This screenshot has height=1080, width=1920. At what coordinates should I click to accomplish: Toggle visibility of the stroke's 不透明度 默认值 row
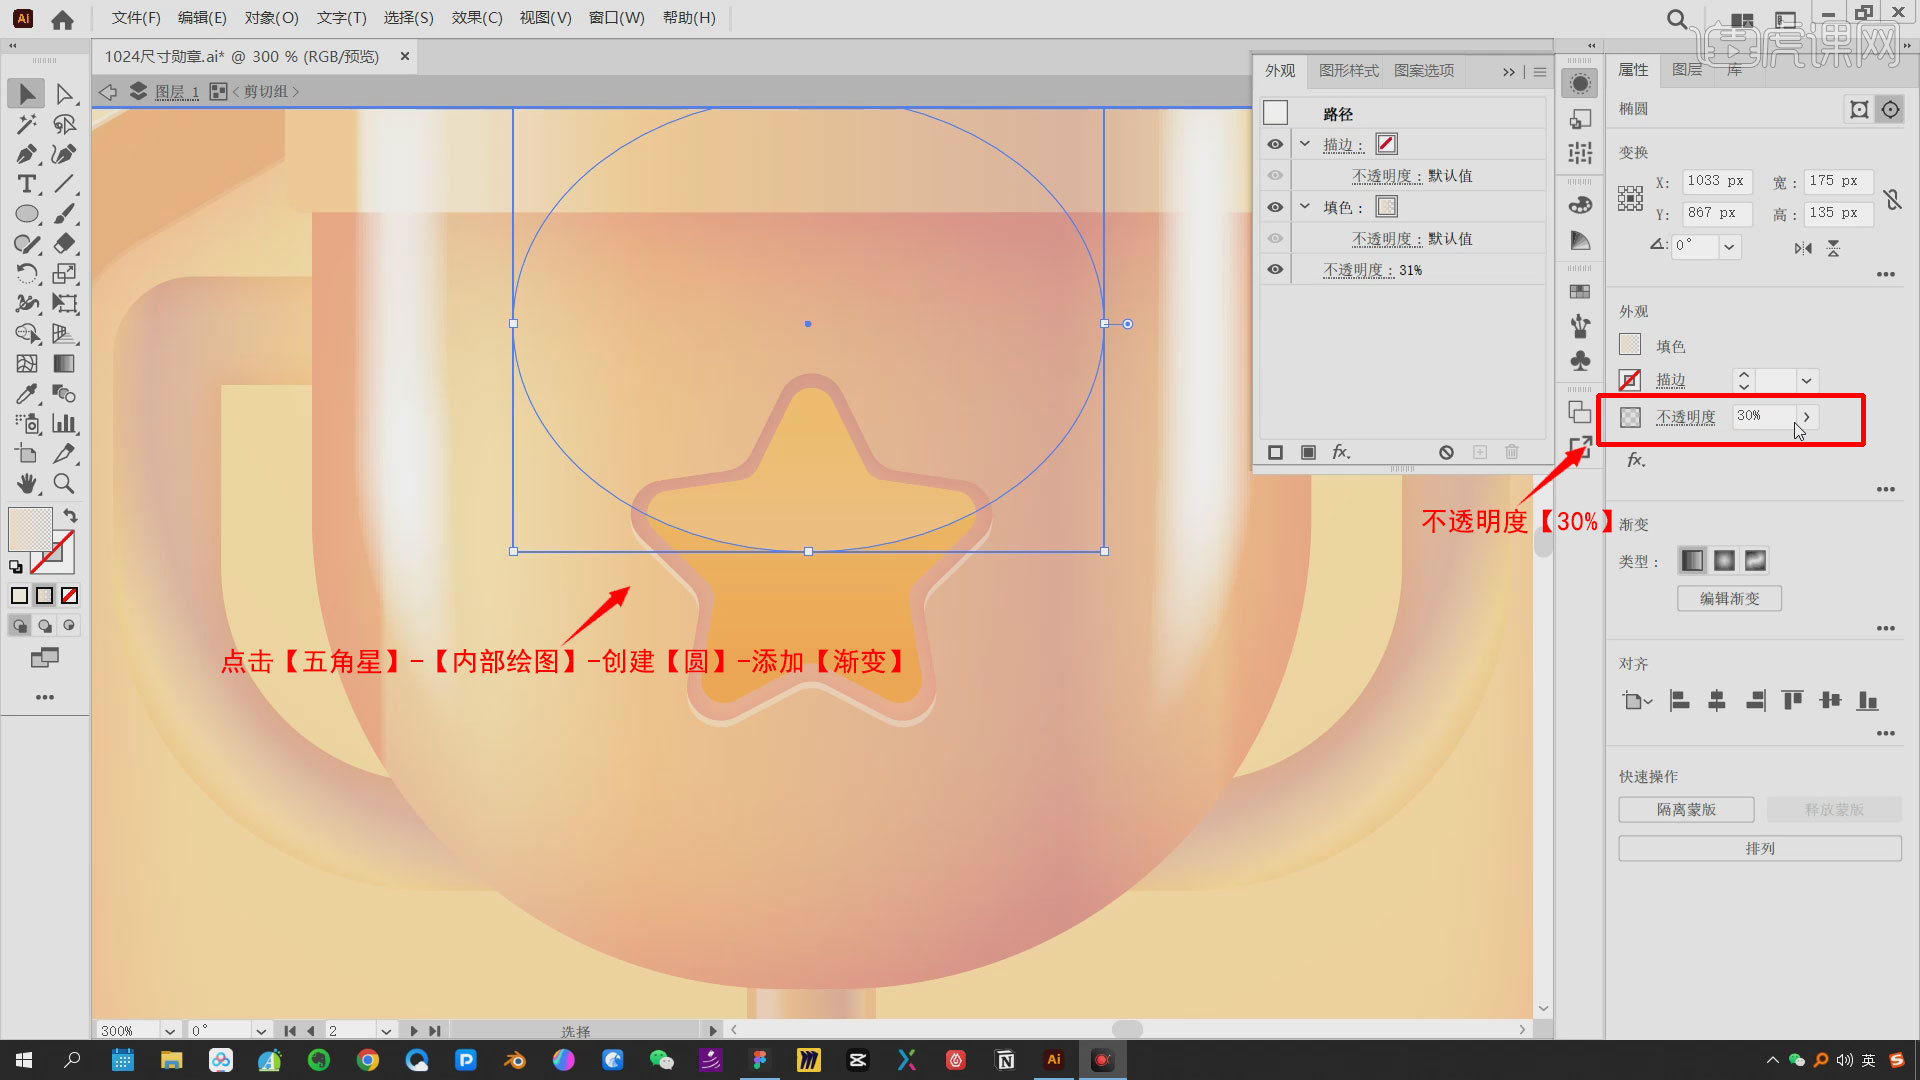point(1275,176)
